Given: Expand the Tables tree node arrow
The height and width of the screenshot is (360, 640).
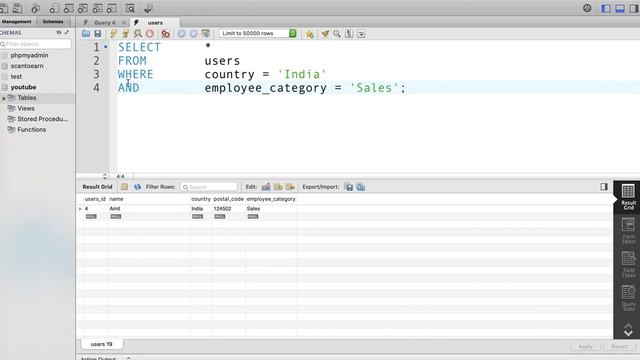Looking at the screenshot, I should click(x=4, y=98).
